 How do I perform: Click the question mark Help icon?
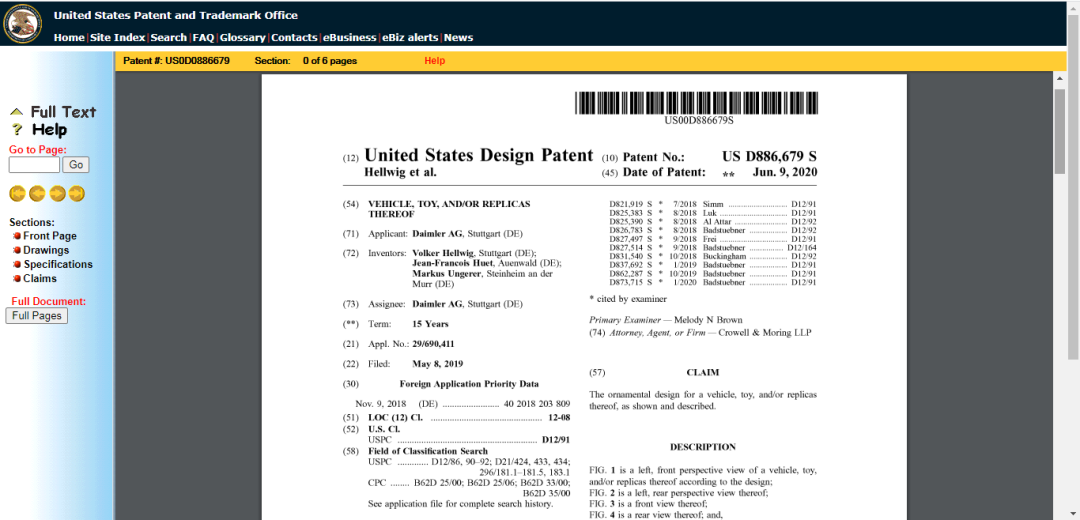click(x=18, y=129)
